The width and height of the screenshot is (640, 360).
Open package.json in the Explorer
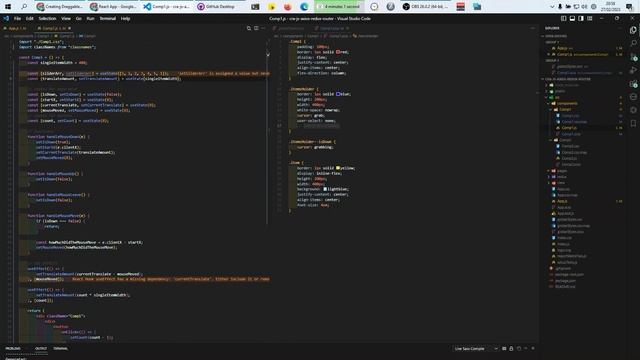pos(565,281)
